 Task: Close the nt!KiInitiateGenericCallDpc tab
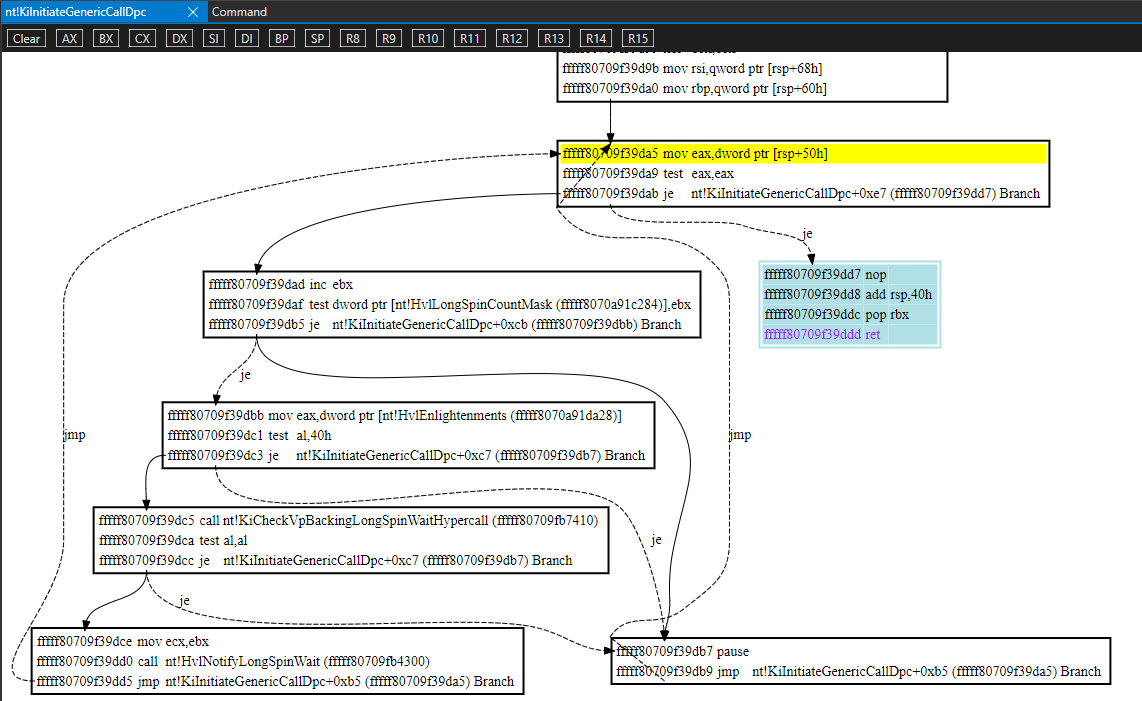coord(193,12)
